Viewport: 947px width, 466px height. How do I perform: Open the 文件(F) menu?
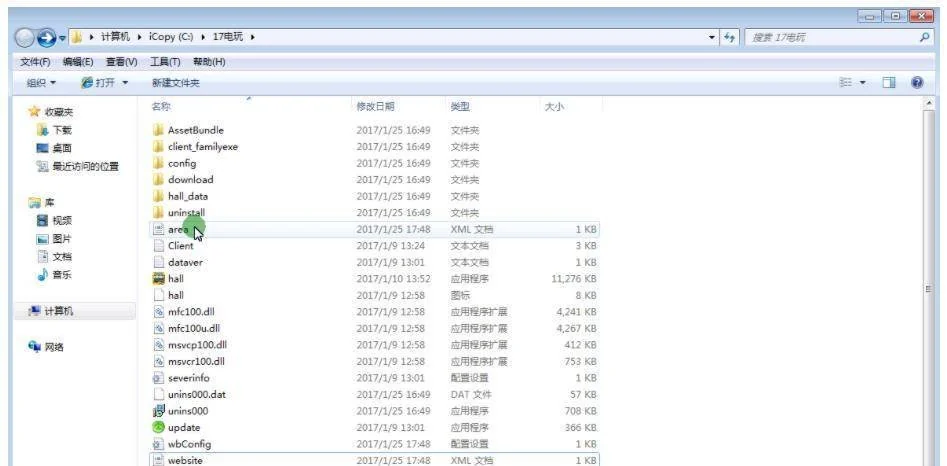coord(36,62)
